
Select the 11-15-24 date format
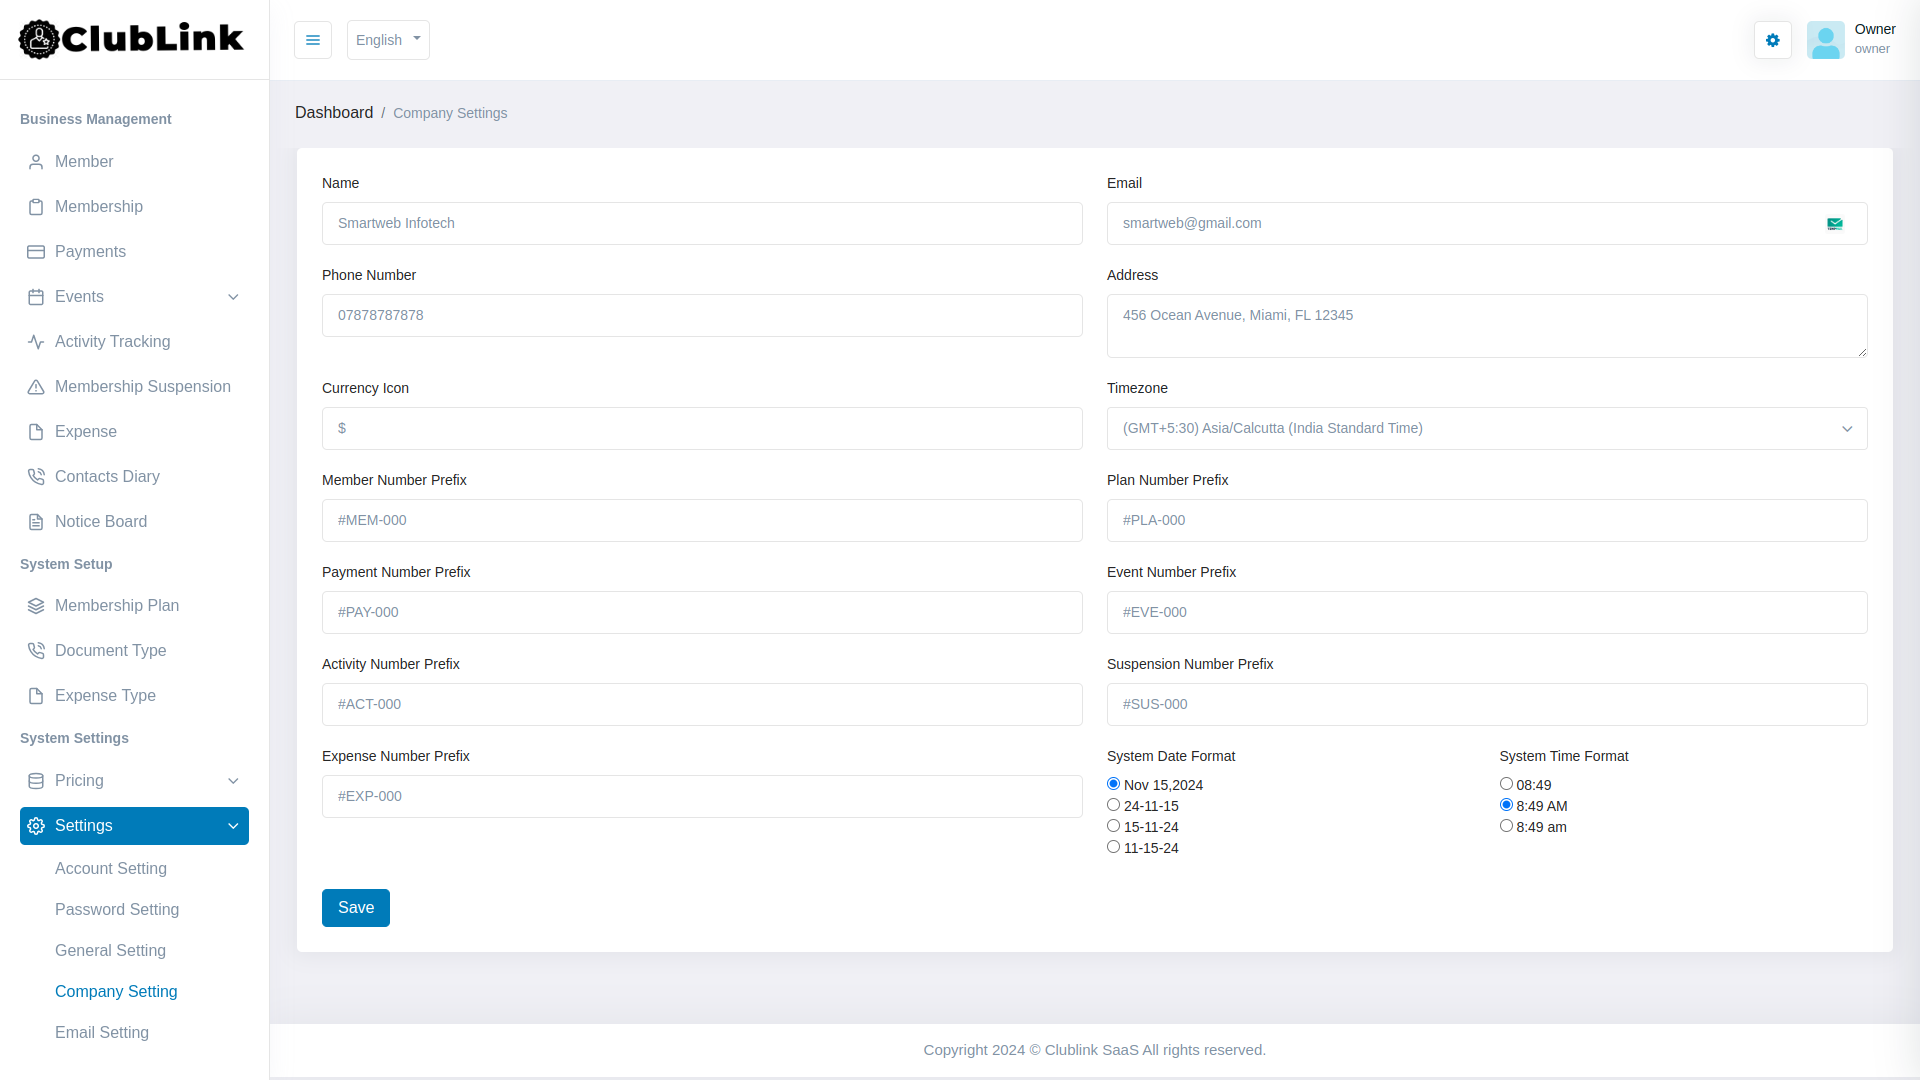1113,846
